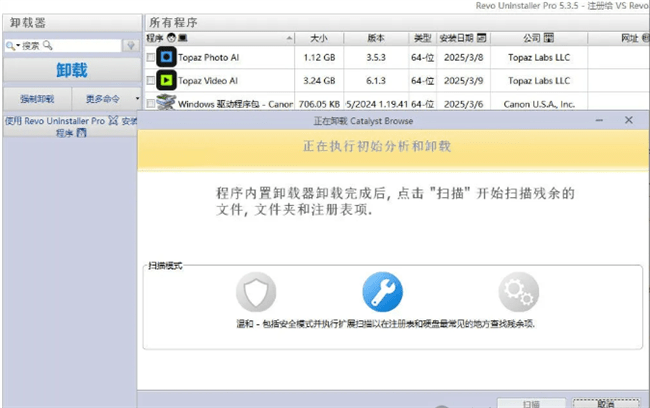Viewport: 650px width, 408px height.
Task: Sort by the Install Date column header
Action: click(463, 38)
